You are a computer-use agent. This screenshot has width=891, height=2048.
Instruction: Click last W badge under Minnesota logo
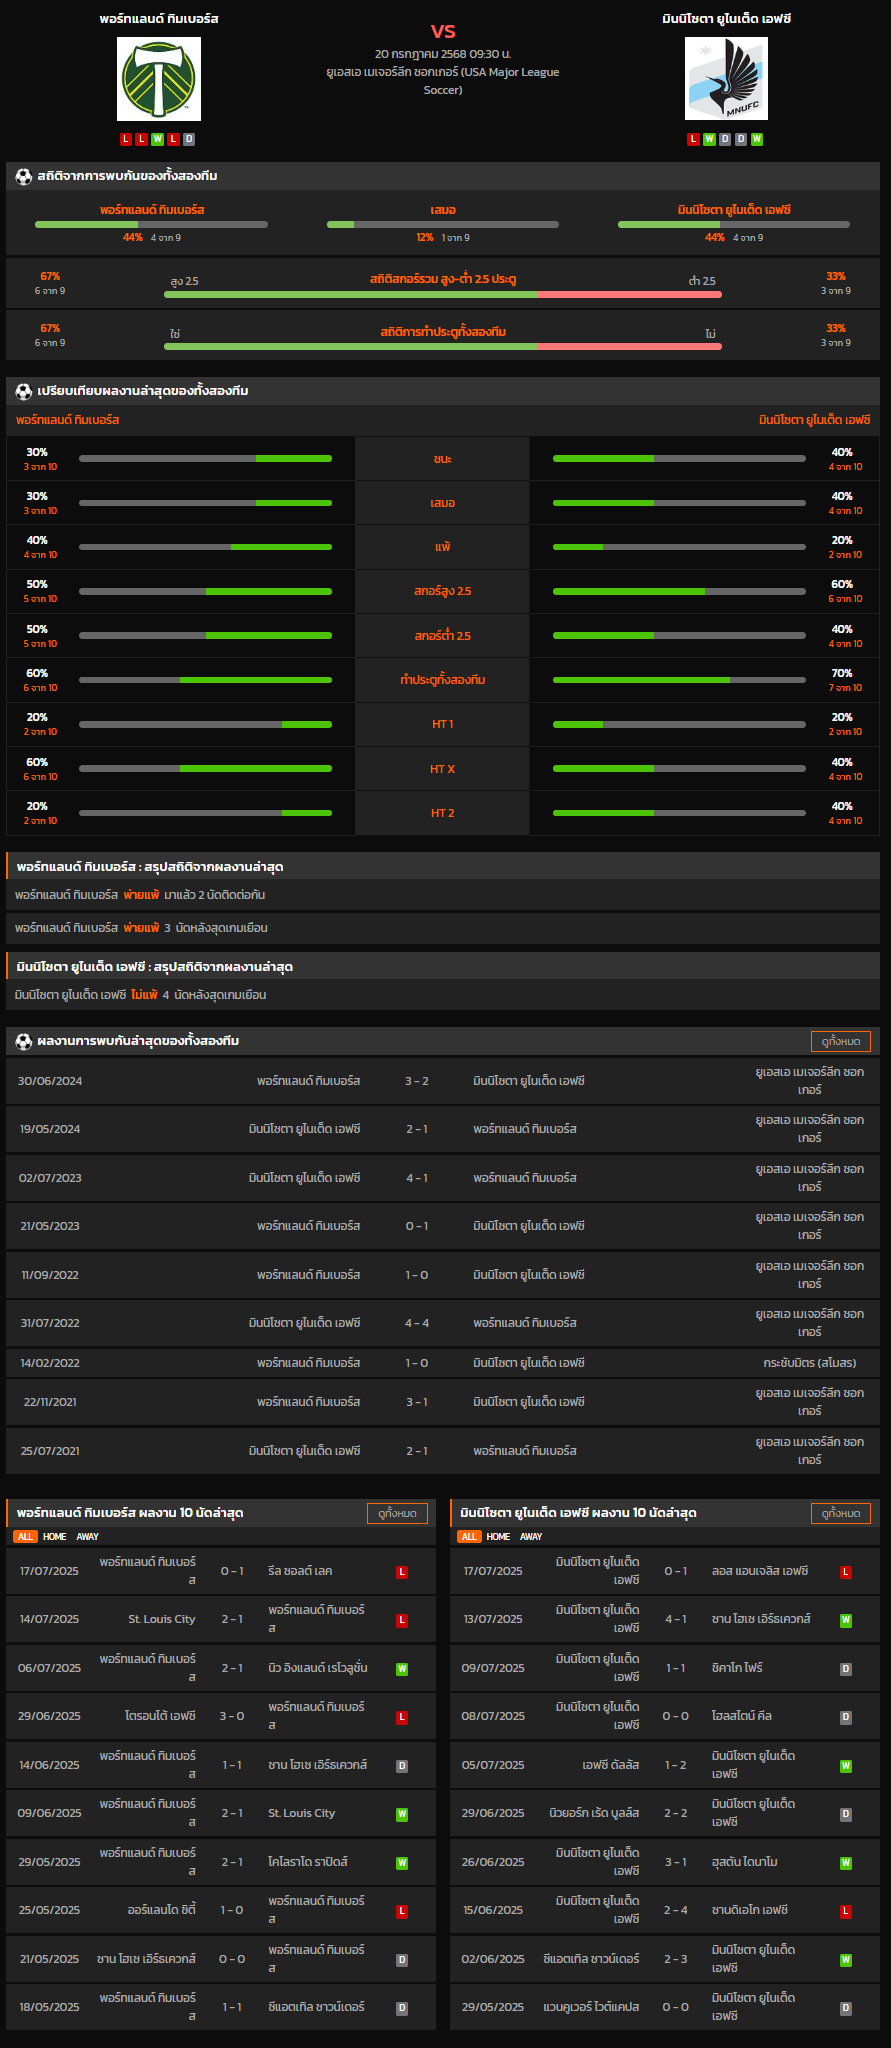click(757, 139)
